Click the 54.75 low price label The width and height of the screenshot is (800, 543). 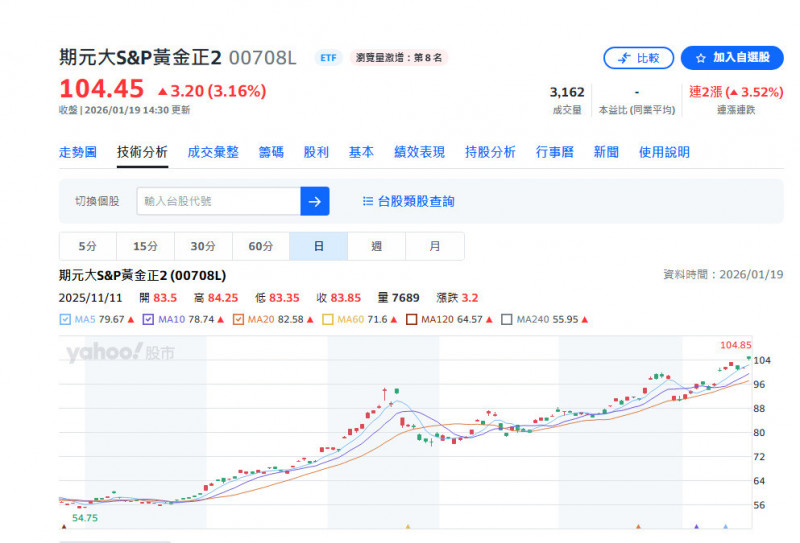point(85,518)
